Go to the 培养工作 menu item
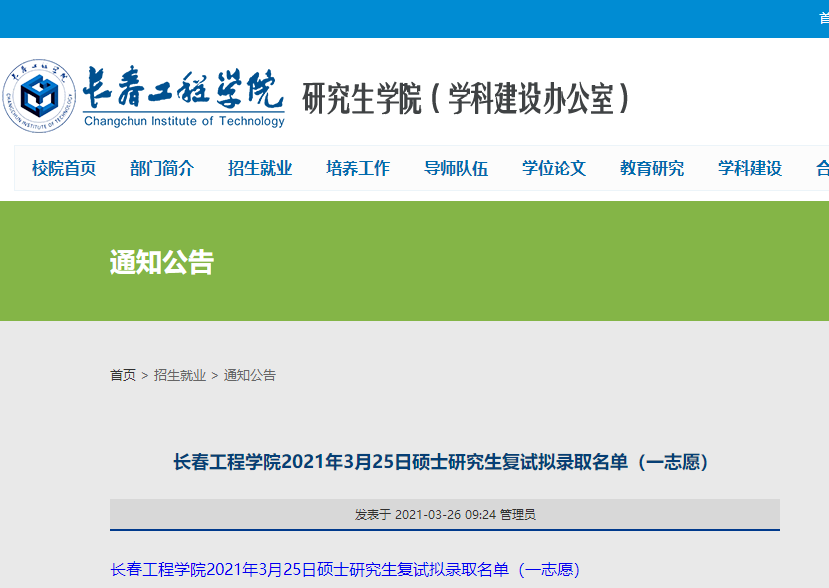 point(358,168)
